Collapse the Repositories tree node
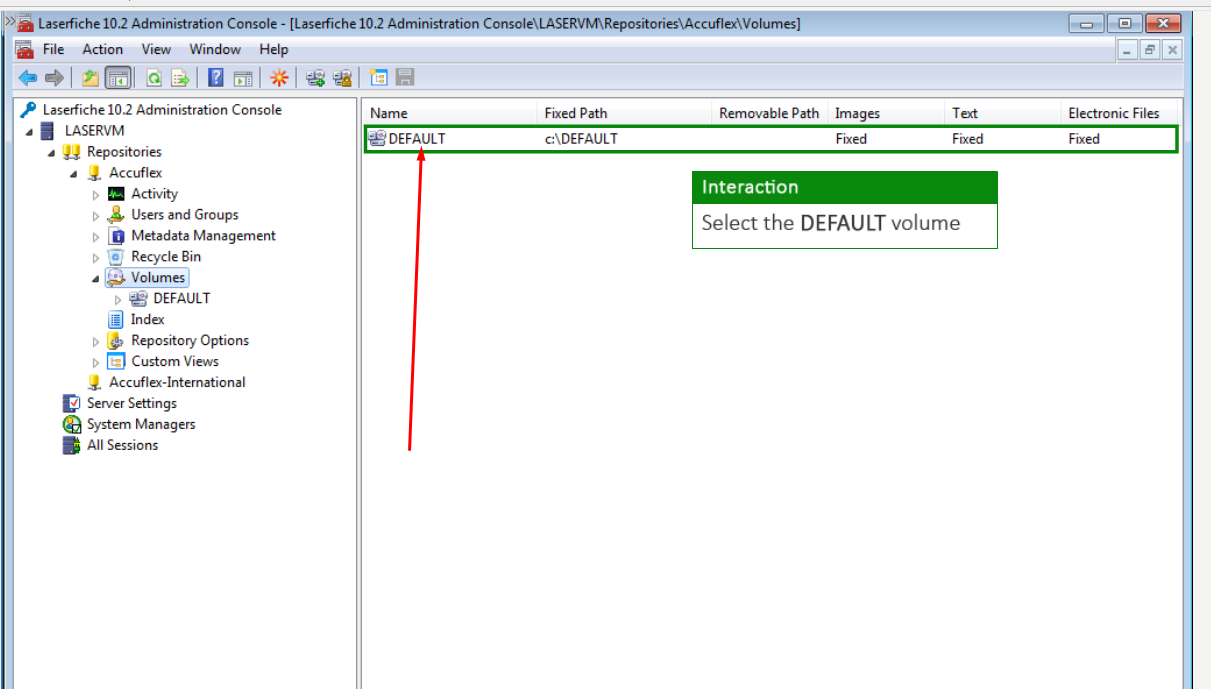The width and height of the screenshot is (1211, 689). (51, 153)
